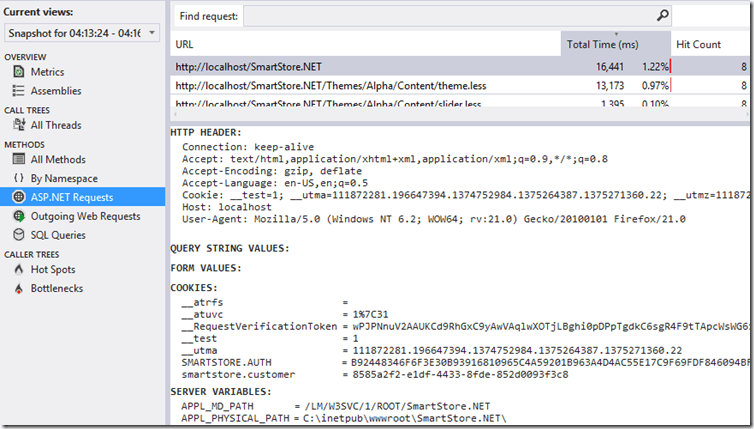Select the http://localhost/SmartStore.NET request row
This screenshot has height=429, width=754.
[460, 66]
